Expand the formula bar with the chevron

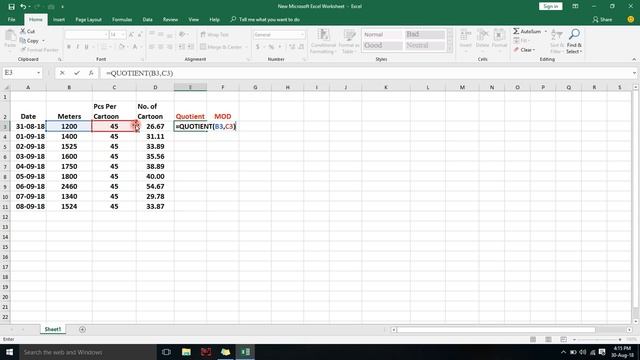(x=634, y=73)
